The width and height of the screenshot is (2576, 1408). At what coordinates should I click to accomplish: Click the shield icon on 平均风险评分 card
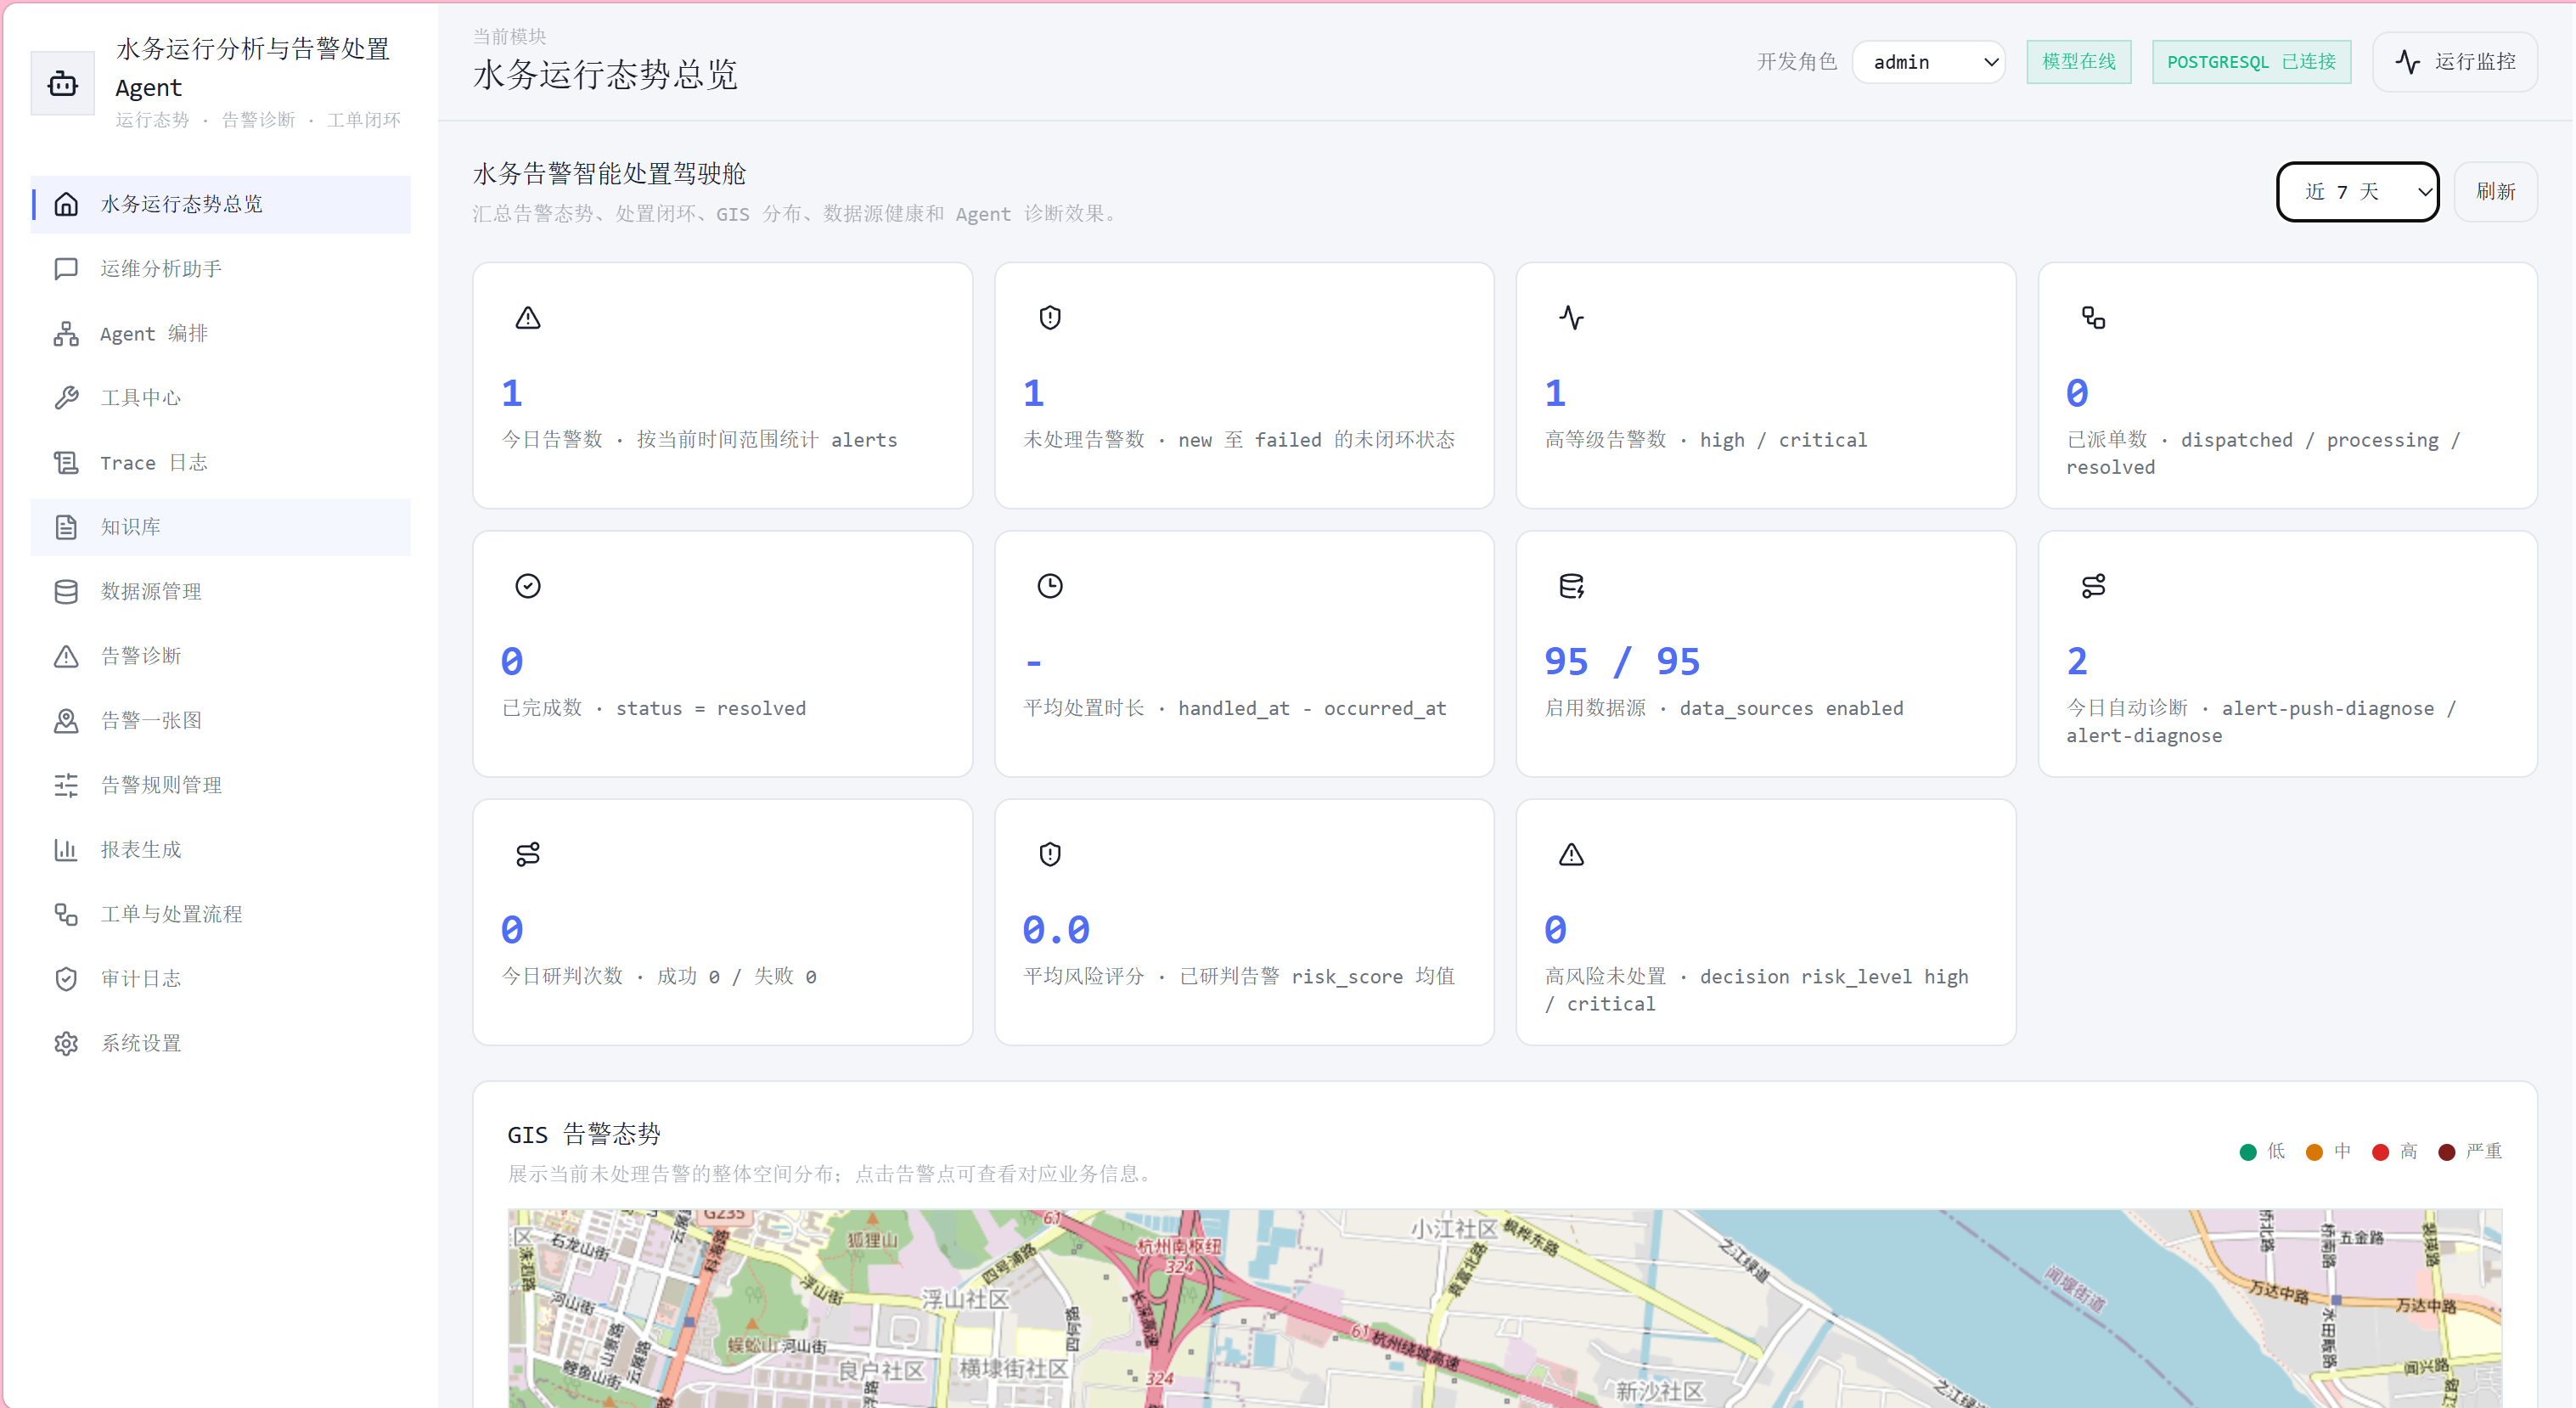1050,854
